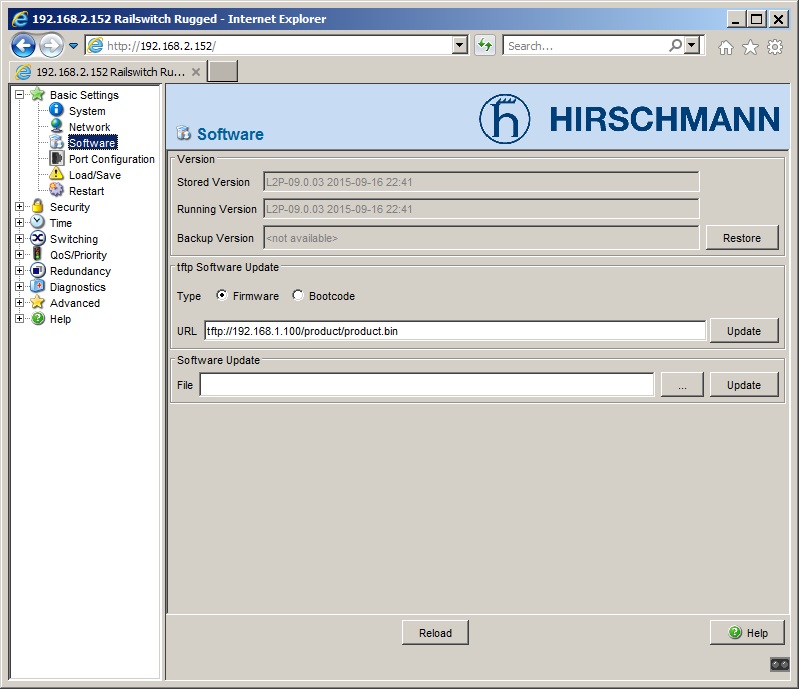Screen dimensions: 799x689
Task: Collapse the Basic Settings node
Action: 19,94
